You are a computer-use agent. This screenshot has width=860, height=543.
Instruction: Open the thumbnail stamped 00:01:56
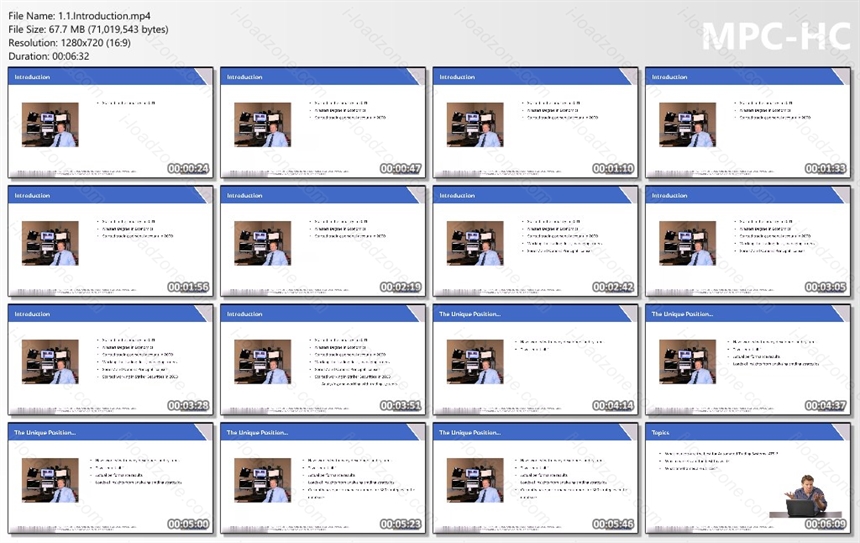pos(110,241)
